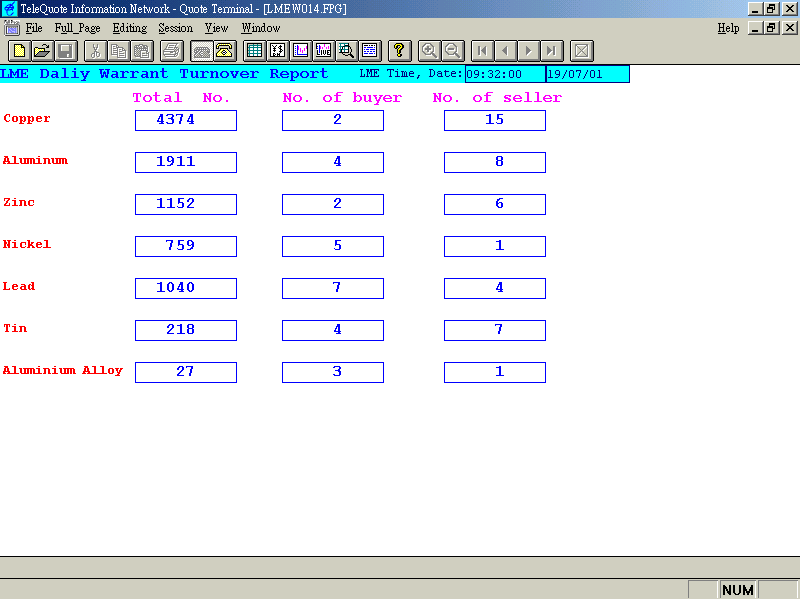Open a file with the folder icon

[42, 51]
